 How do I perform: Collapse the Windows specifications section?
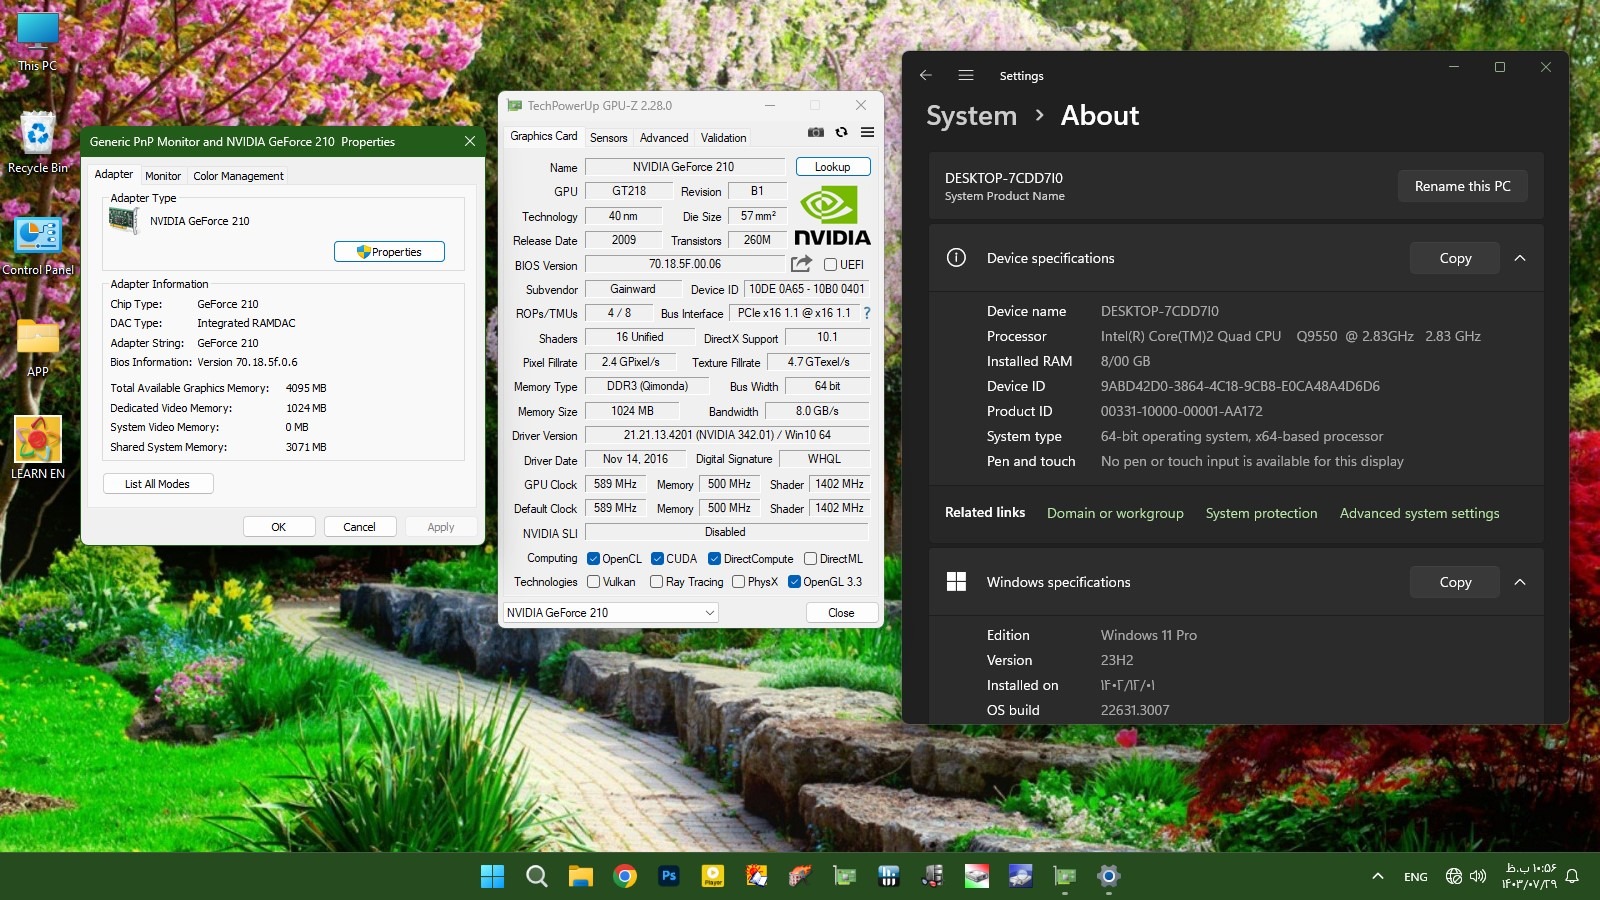(1520, 582)
